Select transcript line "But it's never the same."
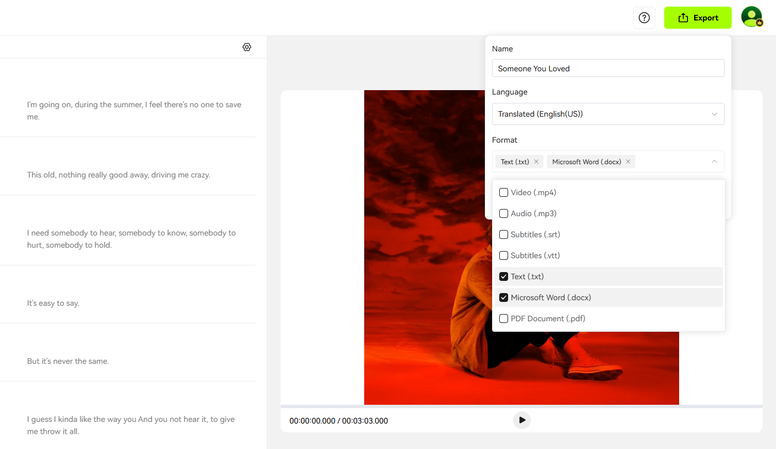This screenshot has height=449, width=776. coord(68,361)
